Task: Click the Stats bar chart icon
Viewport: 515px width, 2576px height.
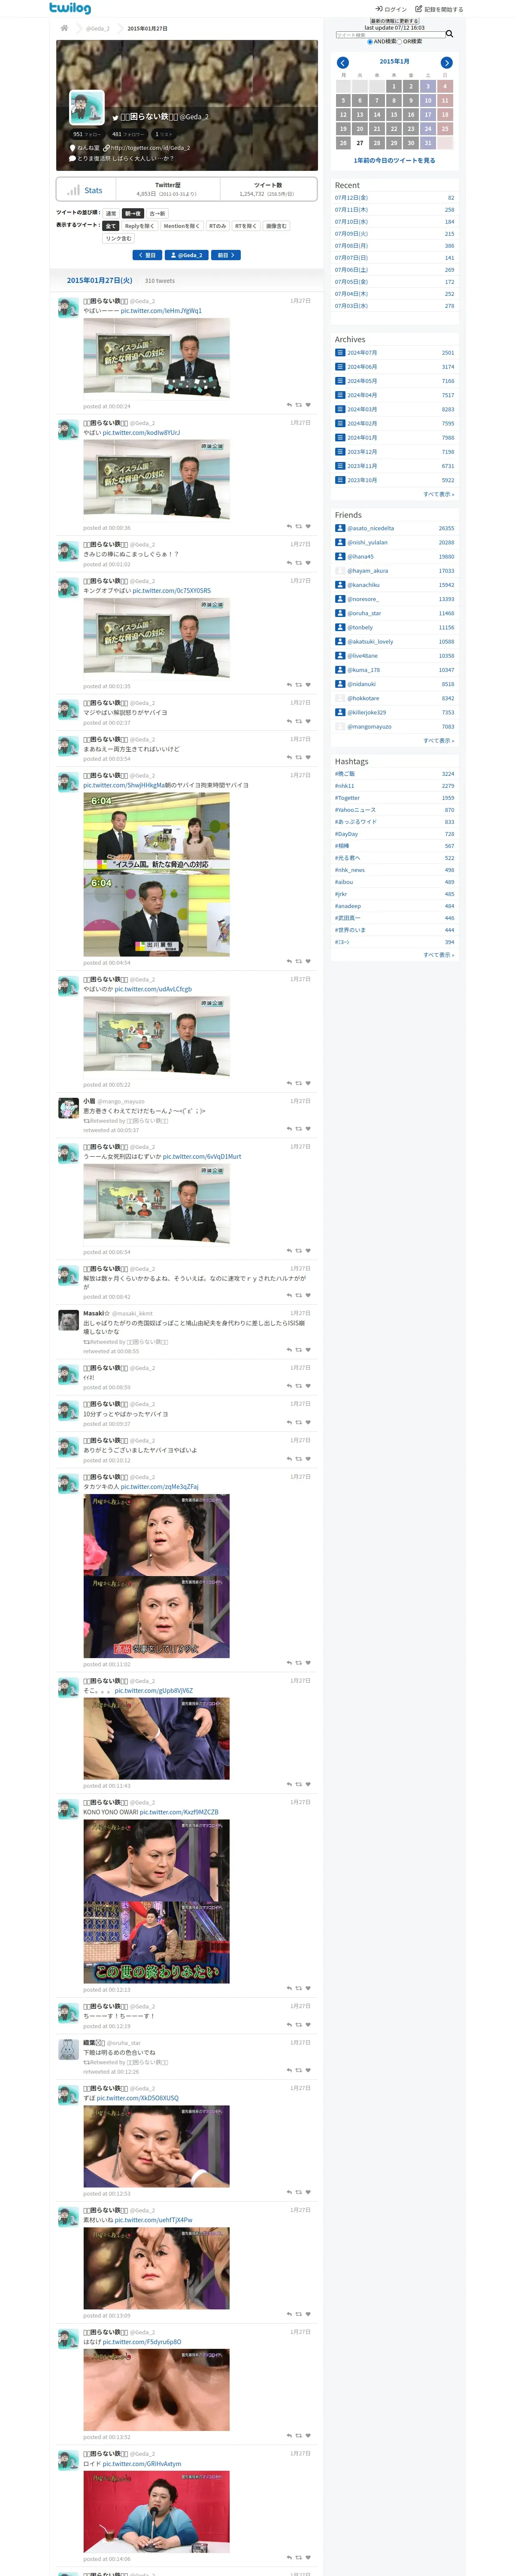Action: (73, 190)
